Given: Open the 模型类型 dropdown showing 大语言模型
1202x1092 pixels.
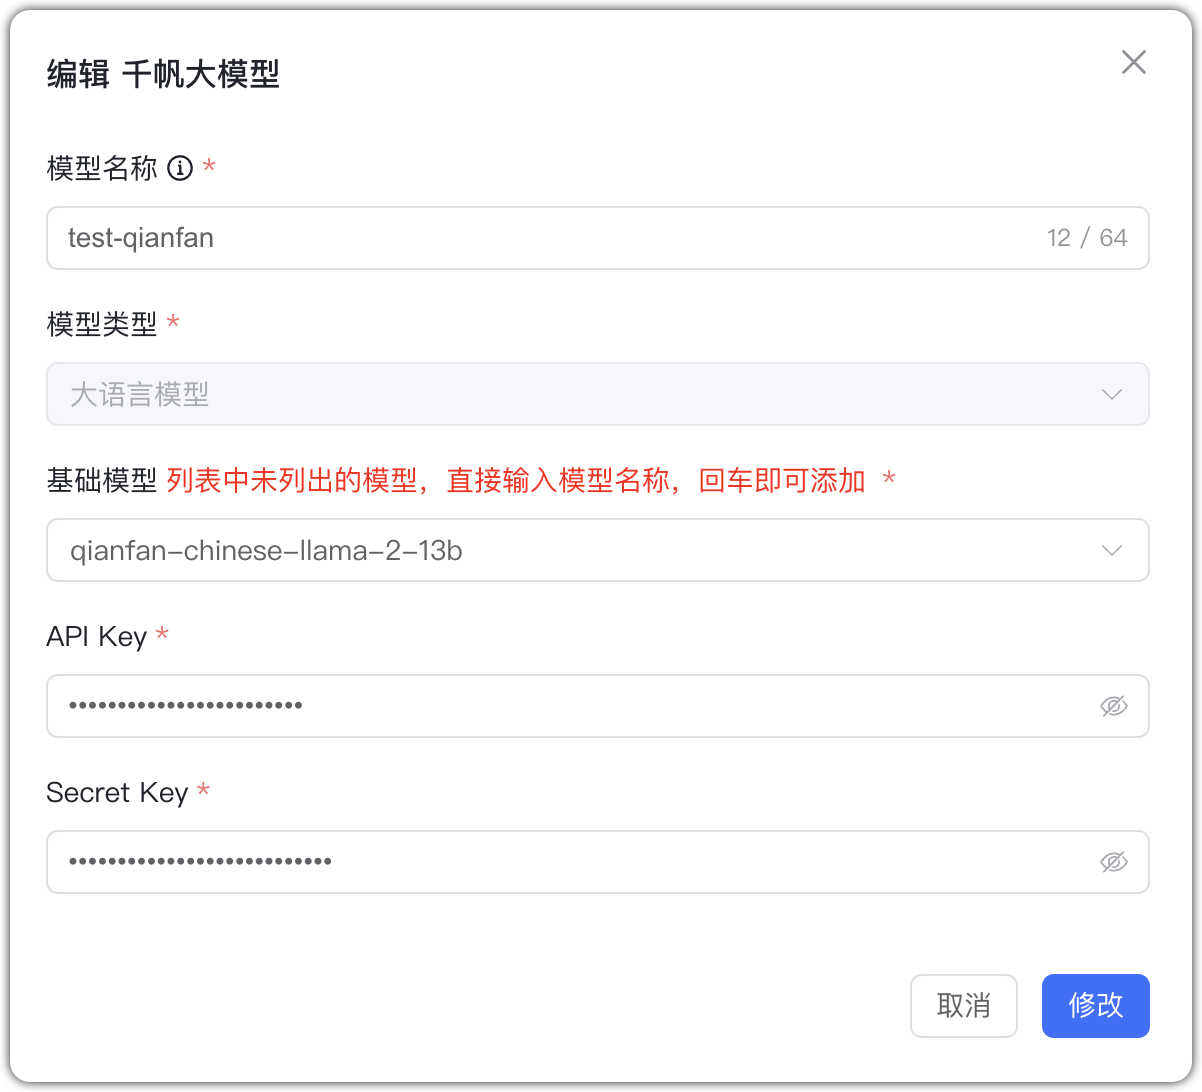Looking at the screenshot, I should point(598,394).
